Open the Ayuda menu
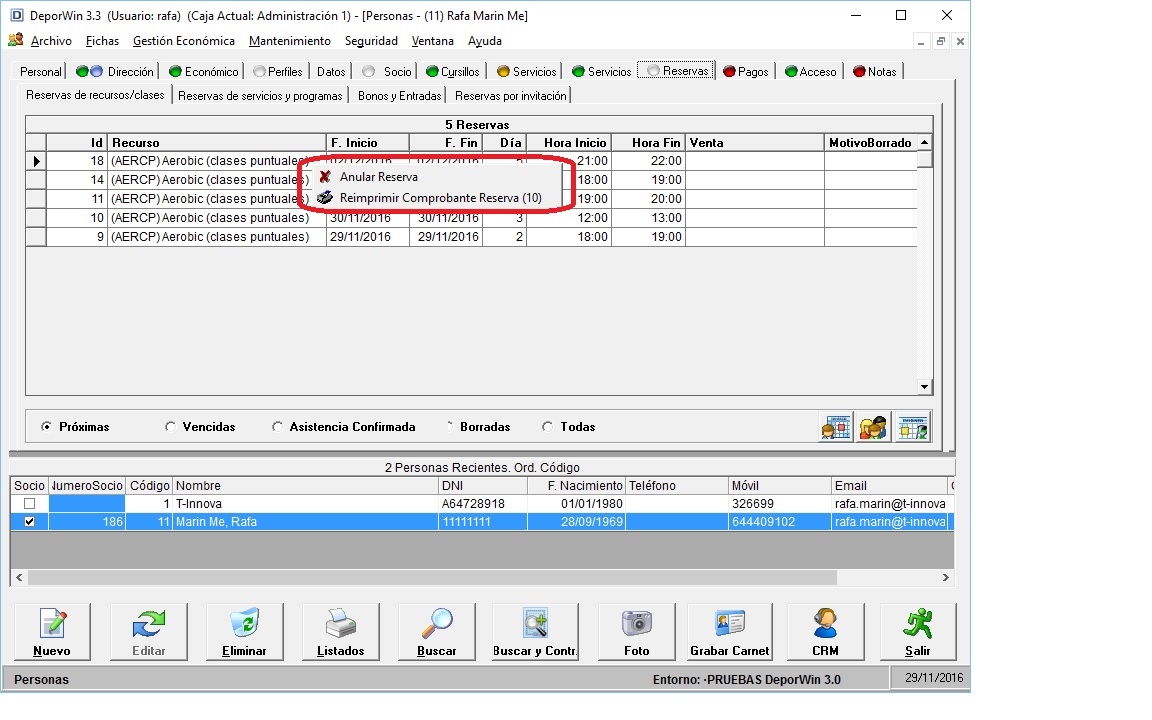Image resolution: width=1152 pixels, height=720 pixels. tap(485, 41)
